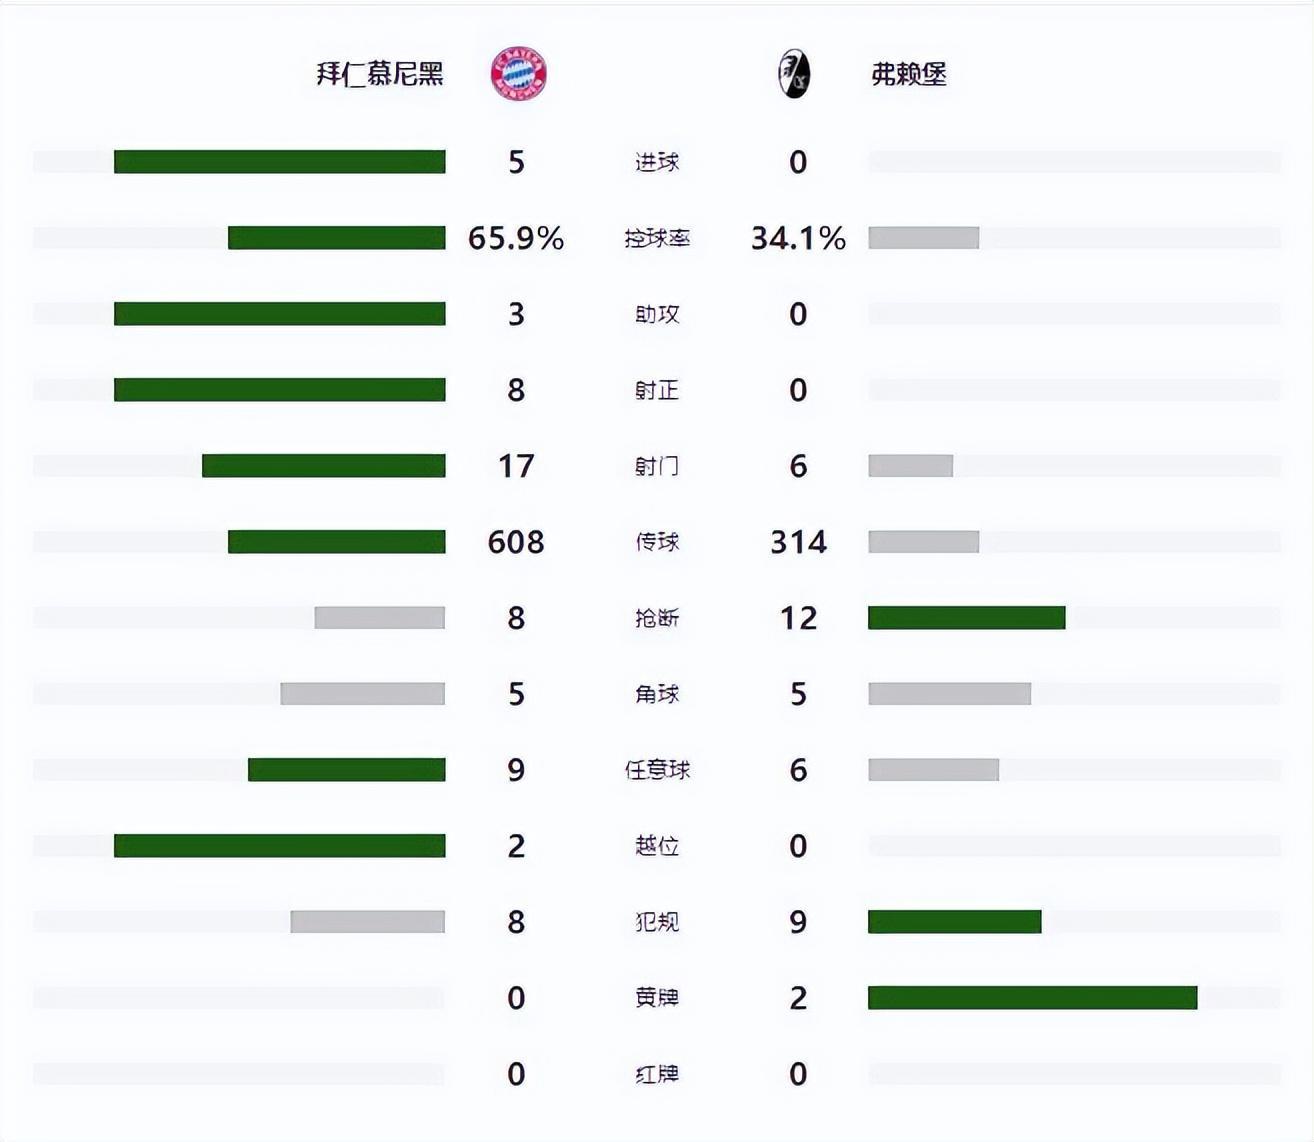Click the 进球 stat label

coord(657,162)
